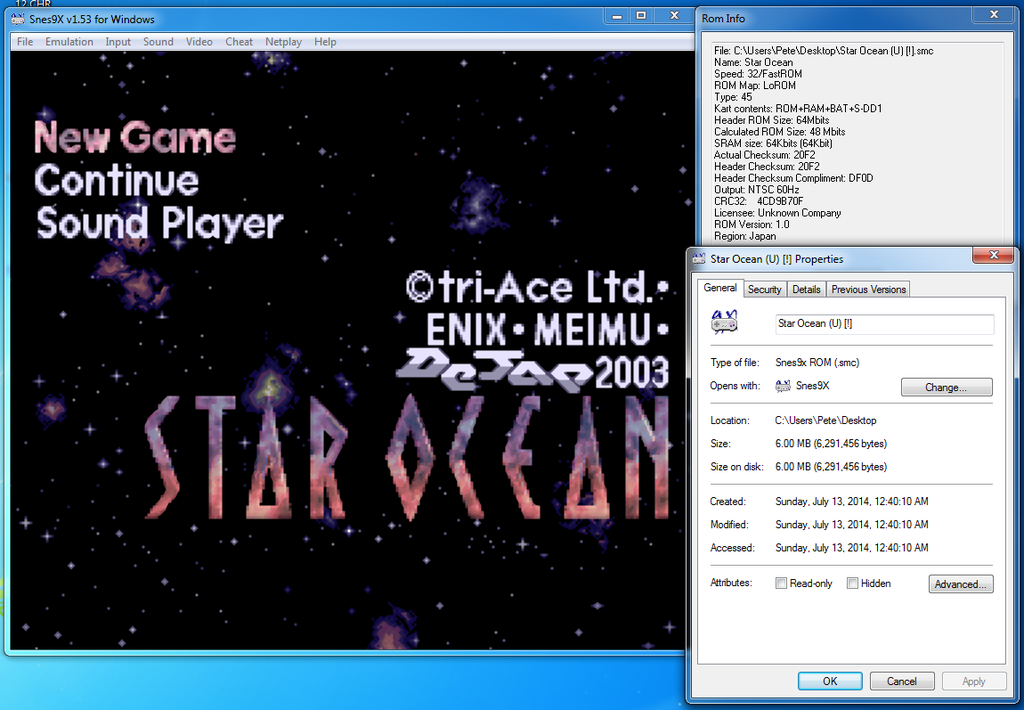1024x710 pixels.
Task: Open Advanced... attributes settings
Action: click(x=960, y=584)
